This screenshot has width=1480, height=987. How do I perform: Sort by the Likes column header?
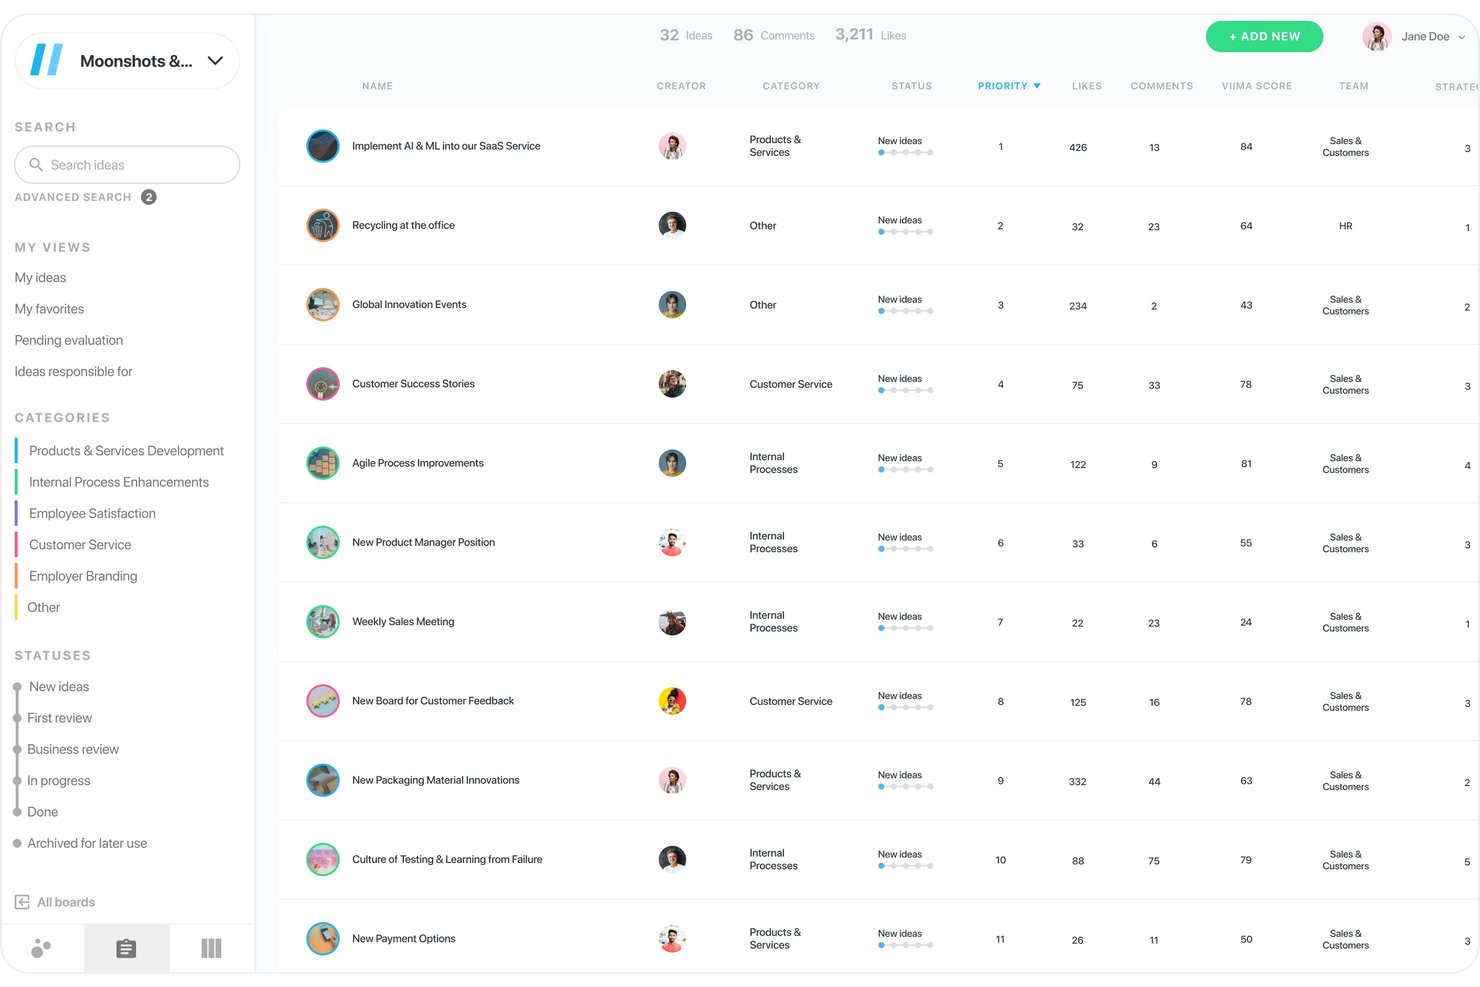coord(1086,86)
